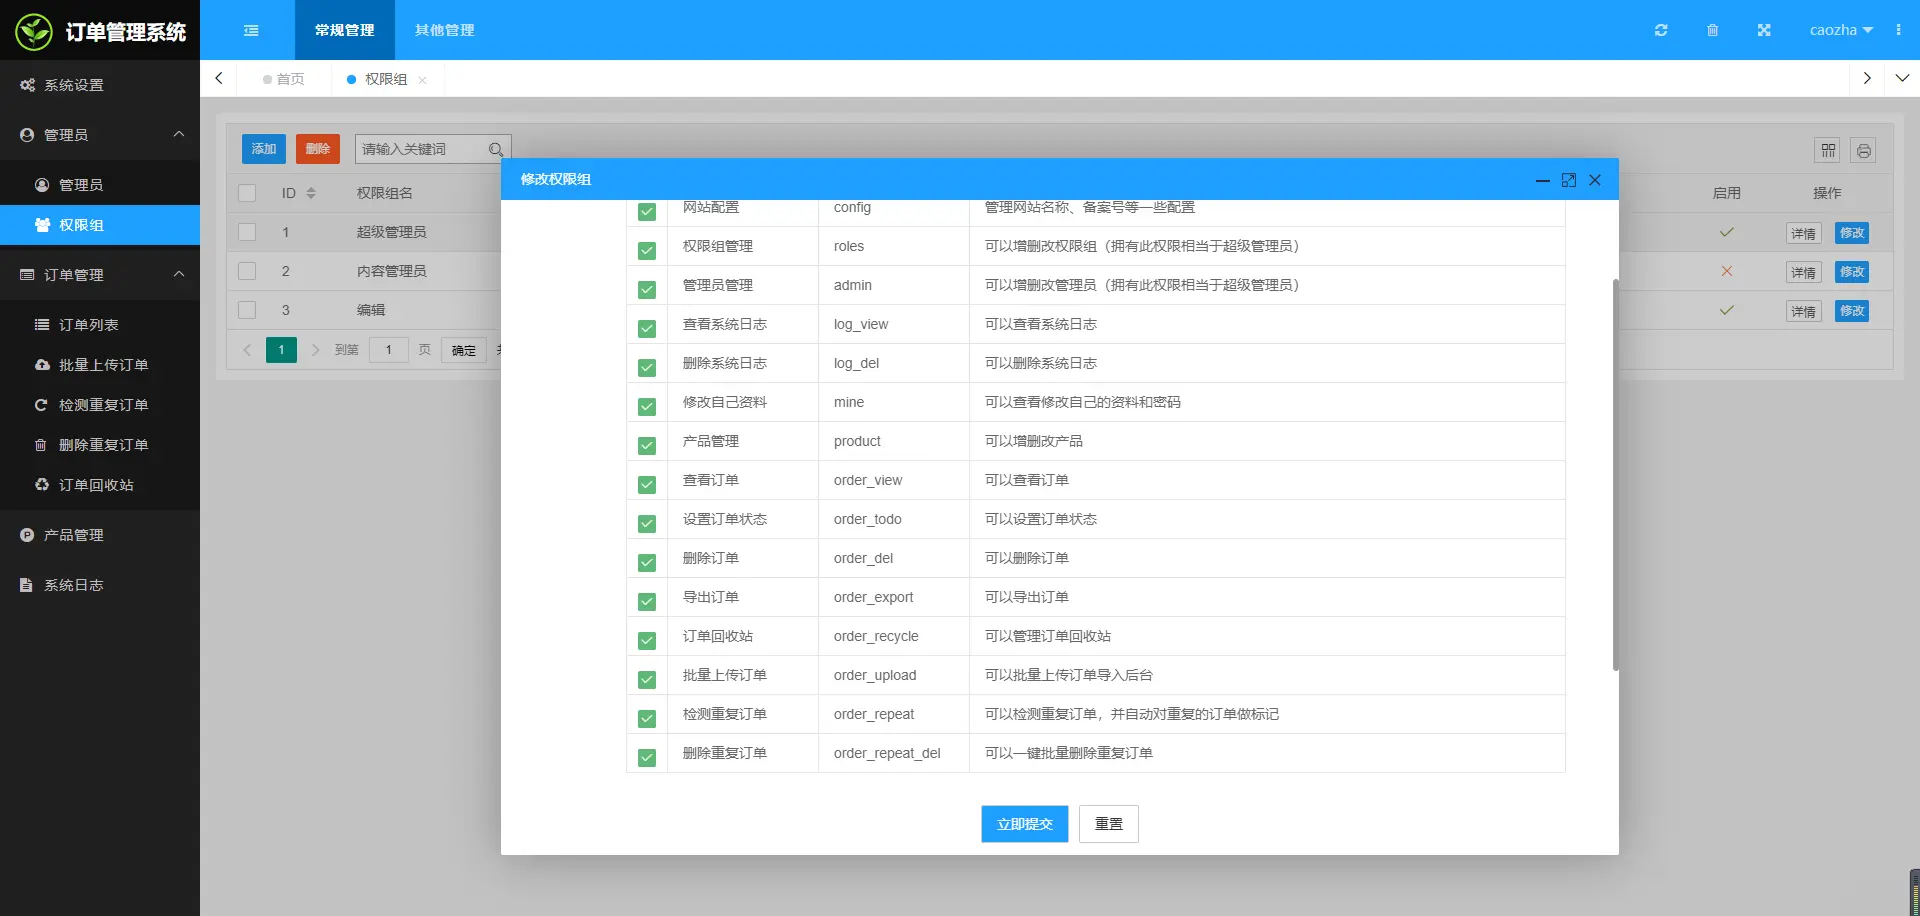1920x916 pixels.
Task: Click the grid layout icon above the table
Action: [x=1828, y=150]
